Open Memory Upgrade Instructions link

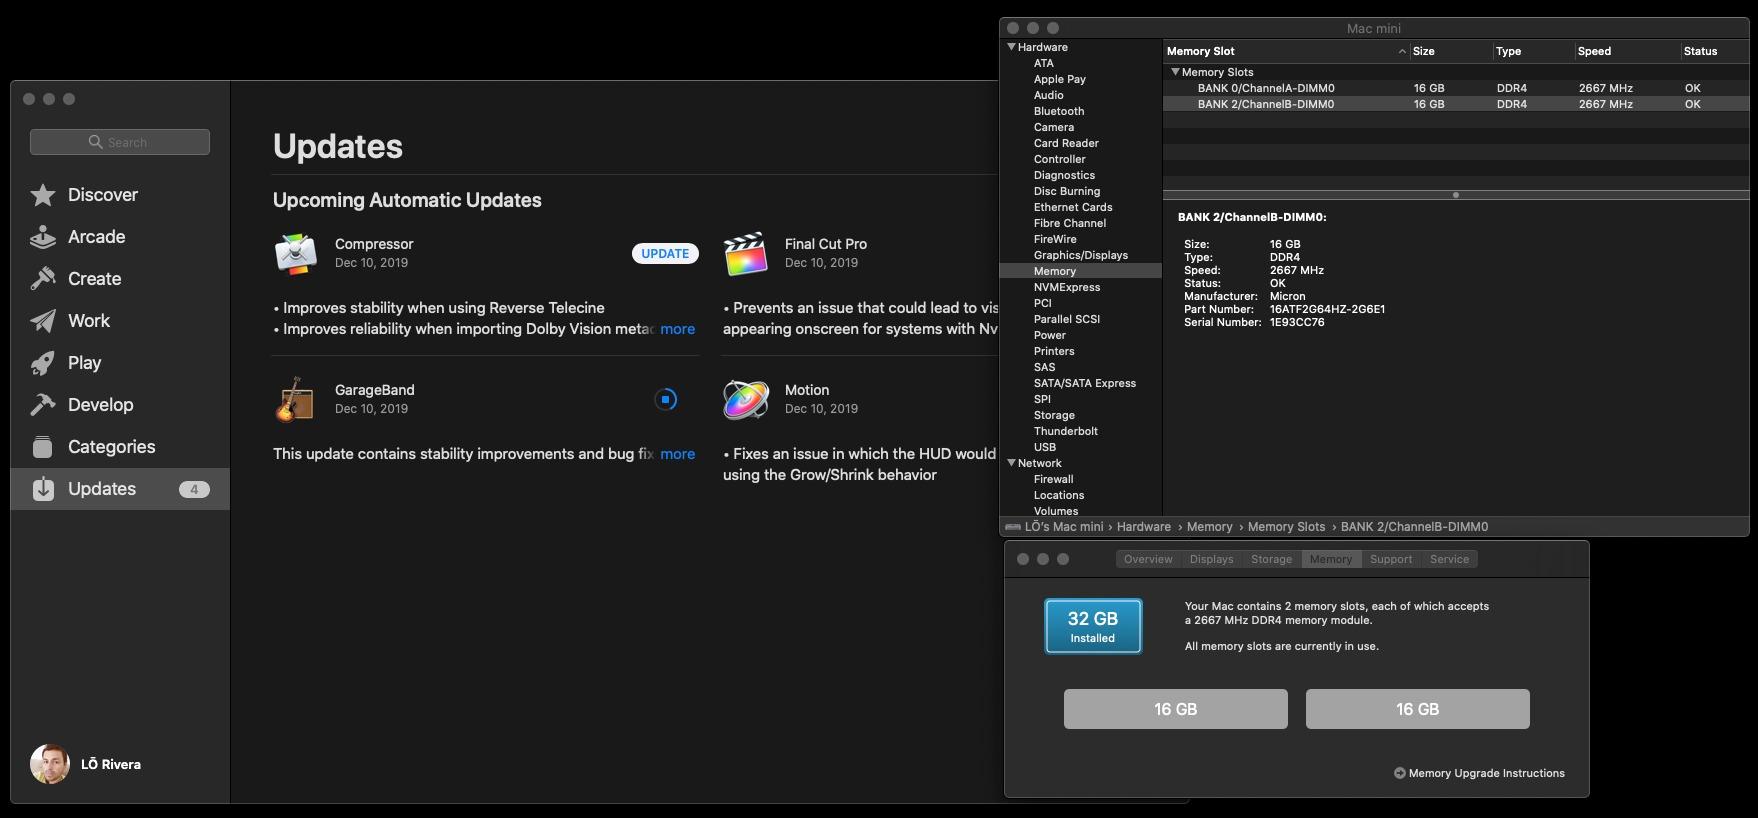tap(1486, 773)
